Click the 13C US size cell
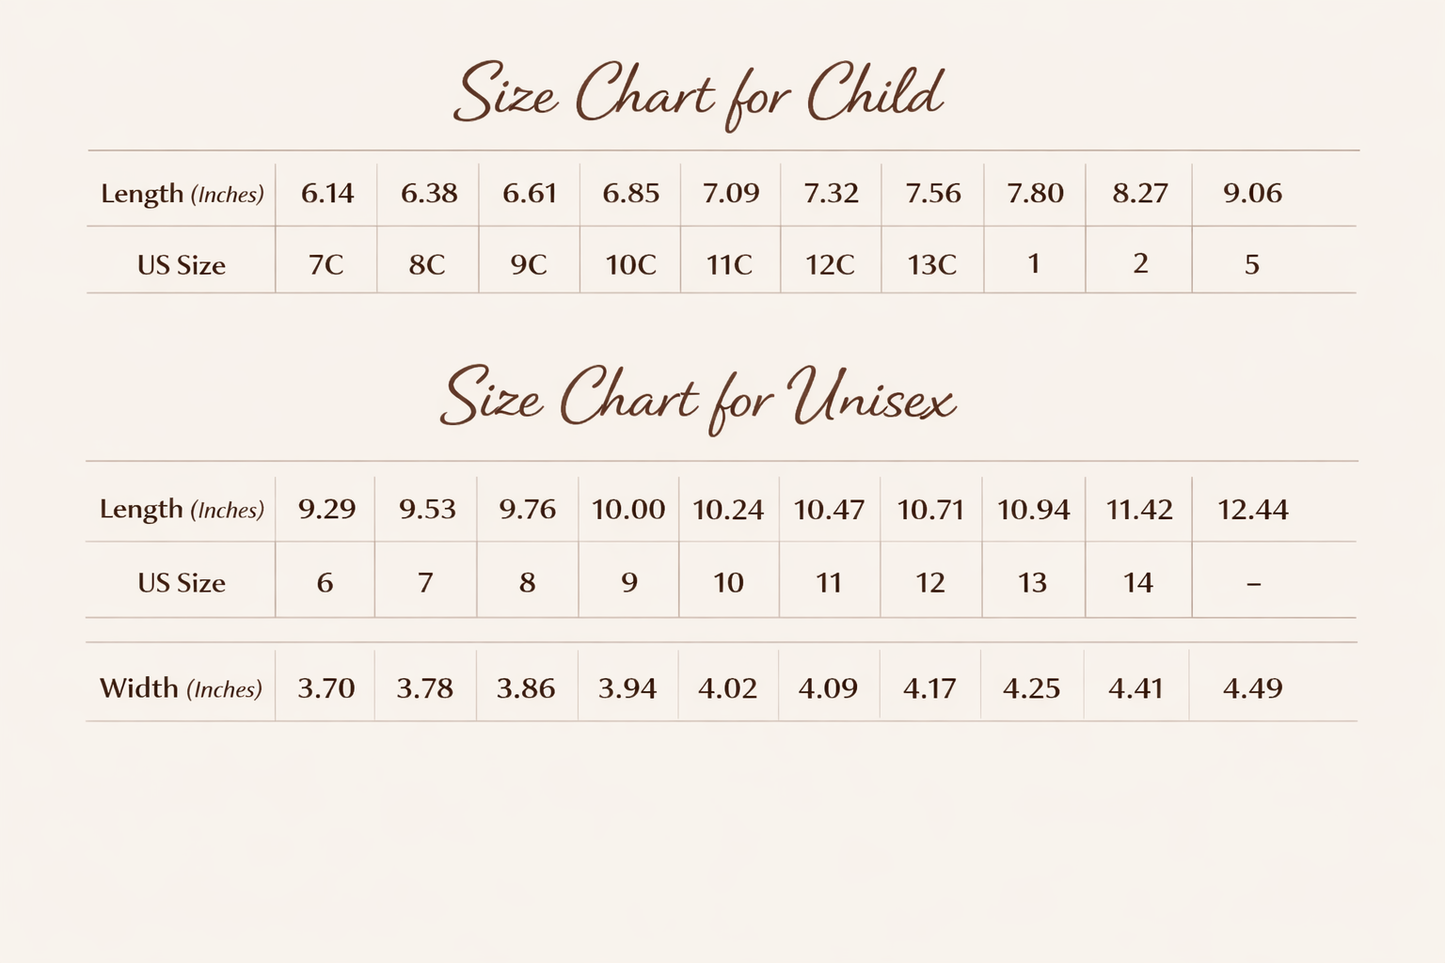Image resolution: width=1445 pixels, height=963 pixels. (x=932, y=265)
